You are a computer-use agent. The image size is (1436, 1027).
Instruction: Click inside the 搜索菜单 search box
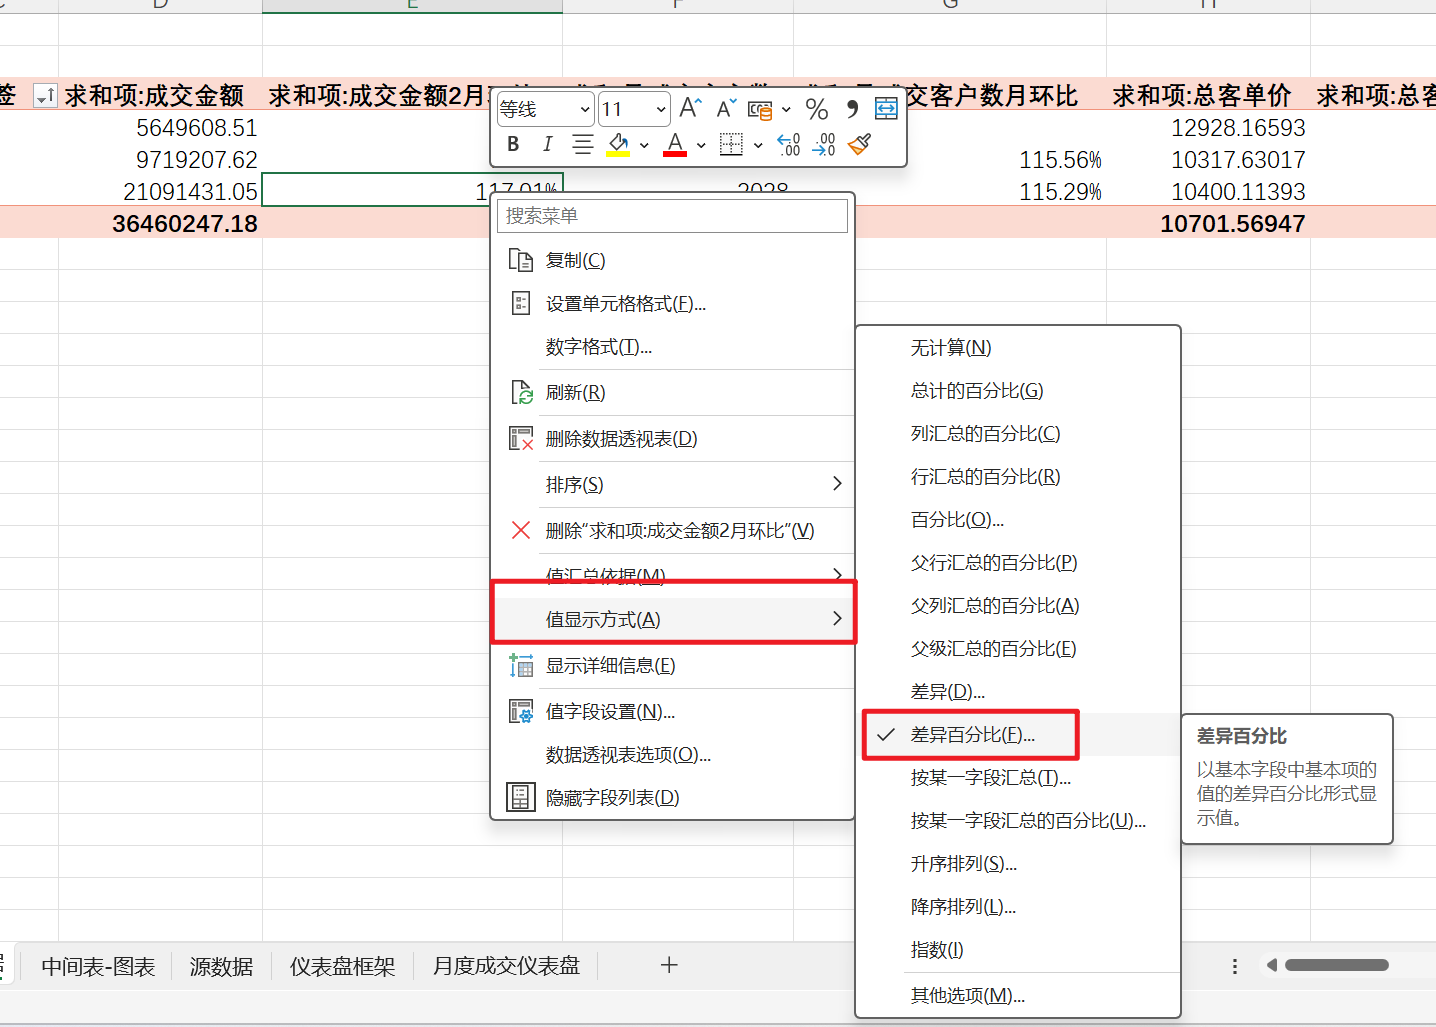coord(672,215)
